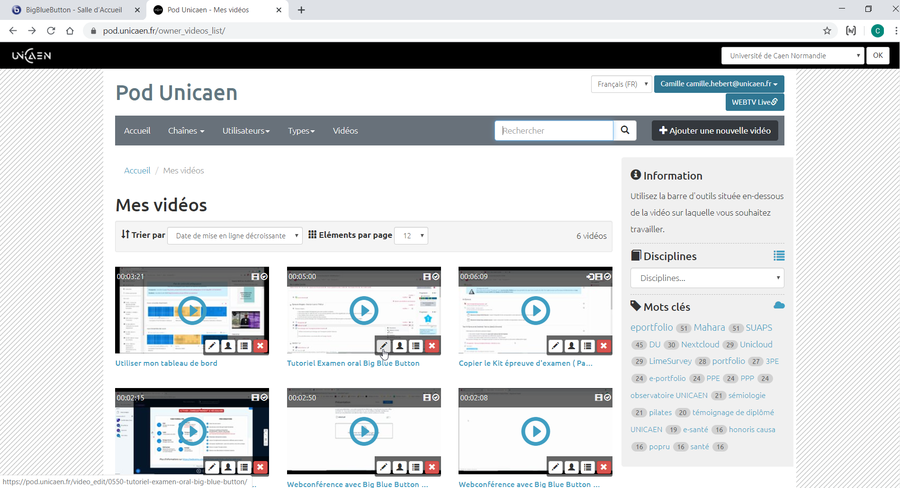Open a new browser tab
The image size is (900, 488).
point(301,10)
